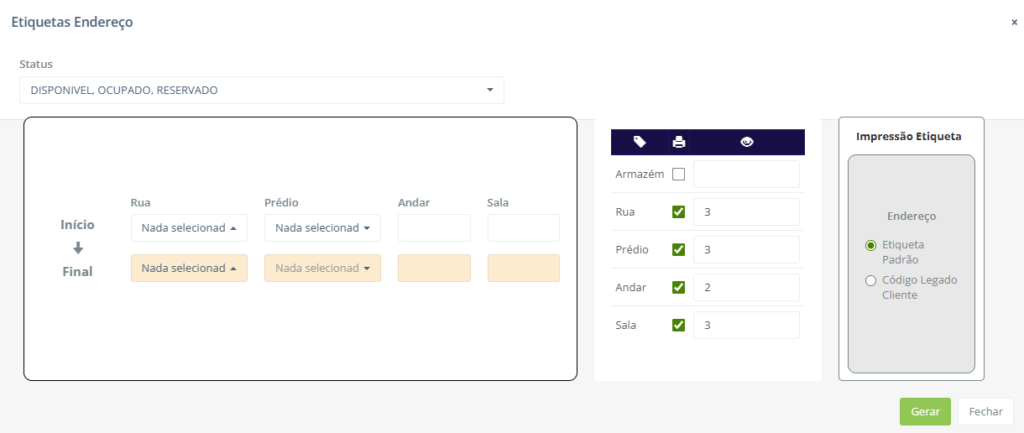Toggle the Prédio checkbox

click(x=679, y=250)
